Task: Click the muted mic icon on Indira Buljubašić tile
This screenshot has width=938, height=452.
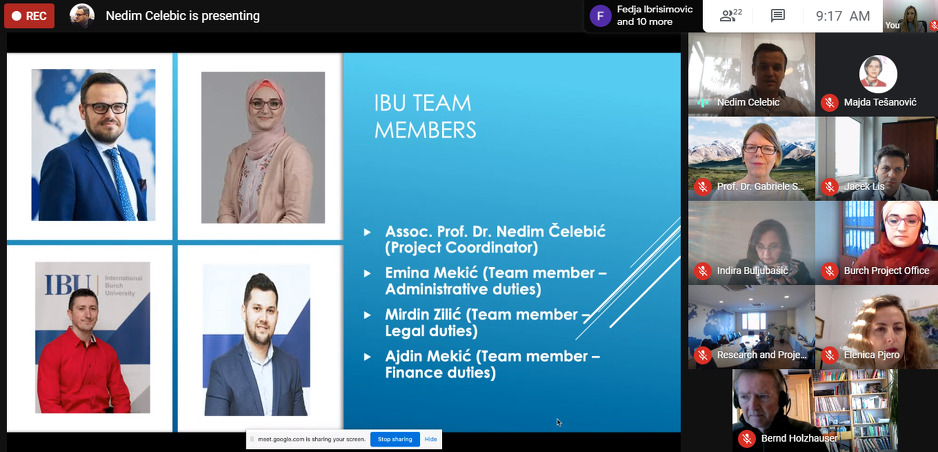Action: [702, 270]
